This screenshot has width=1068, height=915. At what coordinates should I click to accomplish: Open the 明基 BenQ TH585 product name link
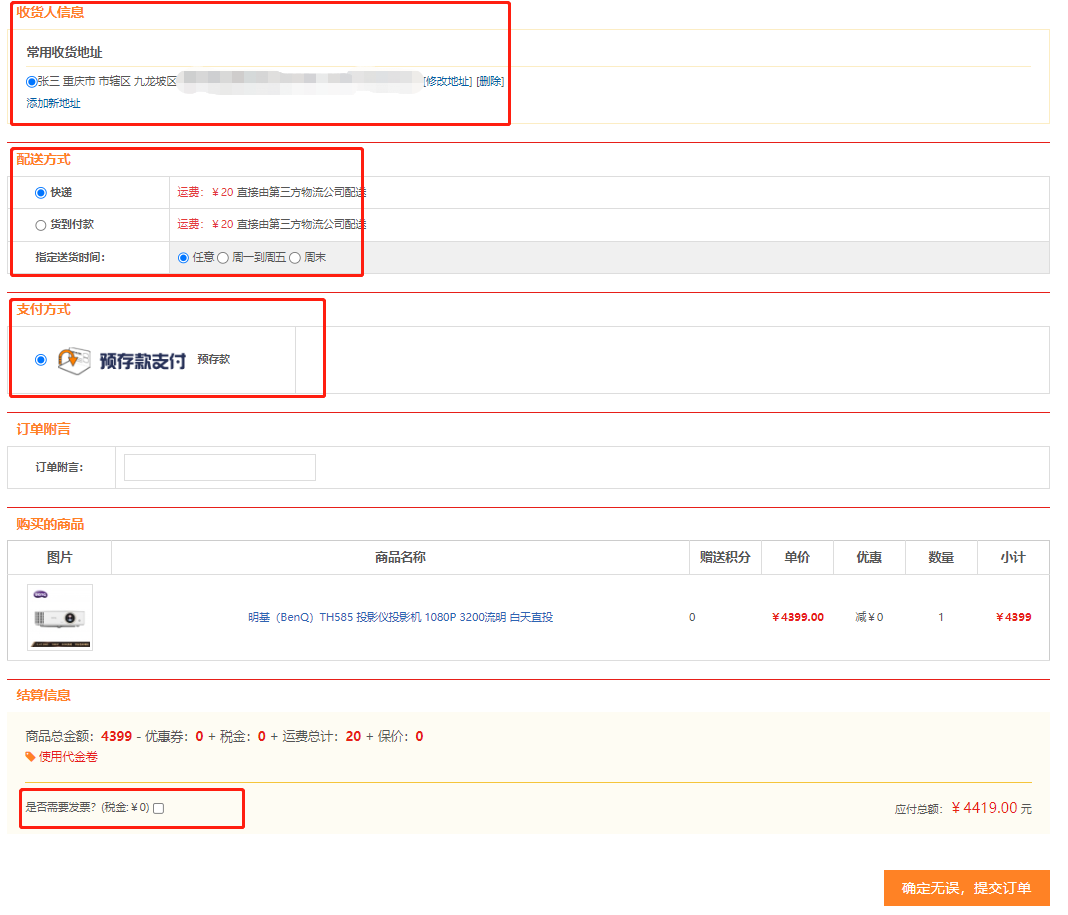[x=400, y=617]
